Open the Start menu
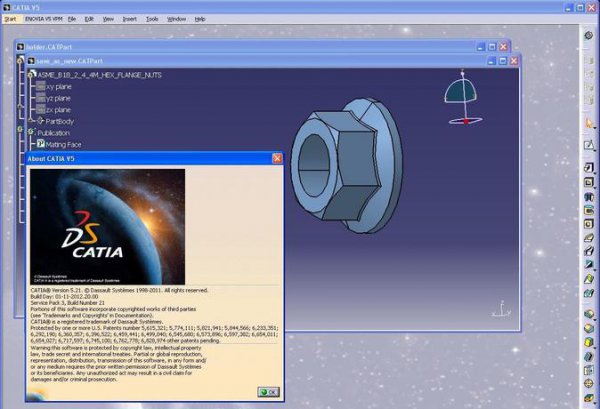 (x=10, y=19)
